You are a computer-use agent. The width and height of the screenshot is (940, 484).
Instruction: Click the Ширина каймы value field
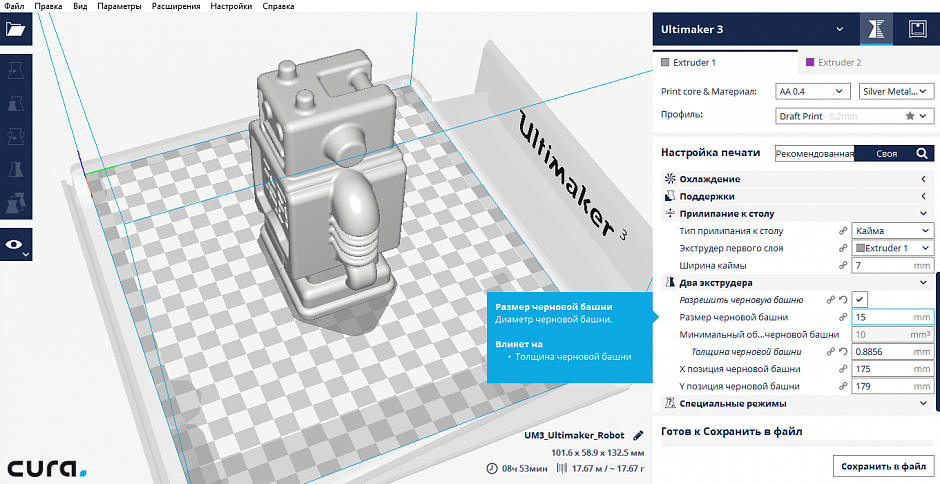click(x=892, y=266)
